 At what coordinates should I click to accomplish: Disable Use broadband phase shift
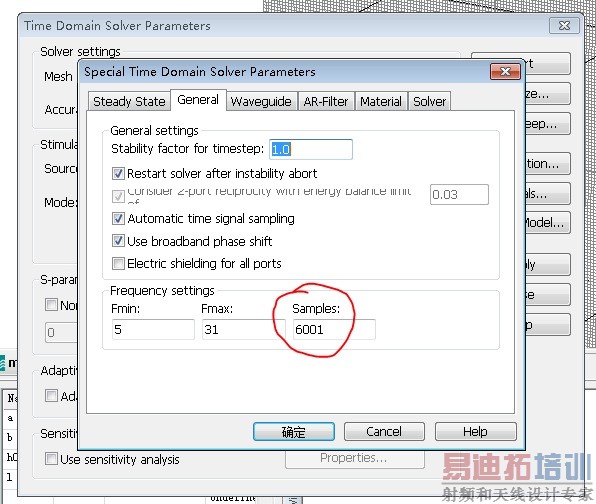(118, 241)
